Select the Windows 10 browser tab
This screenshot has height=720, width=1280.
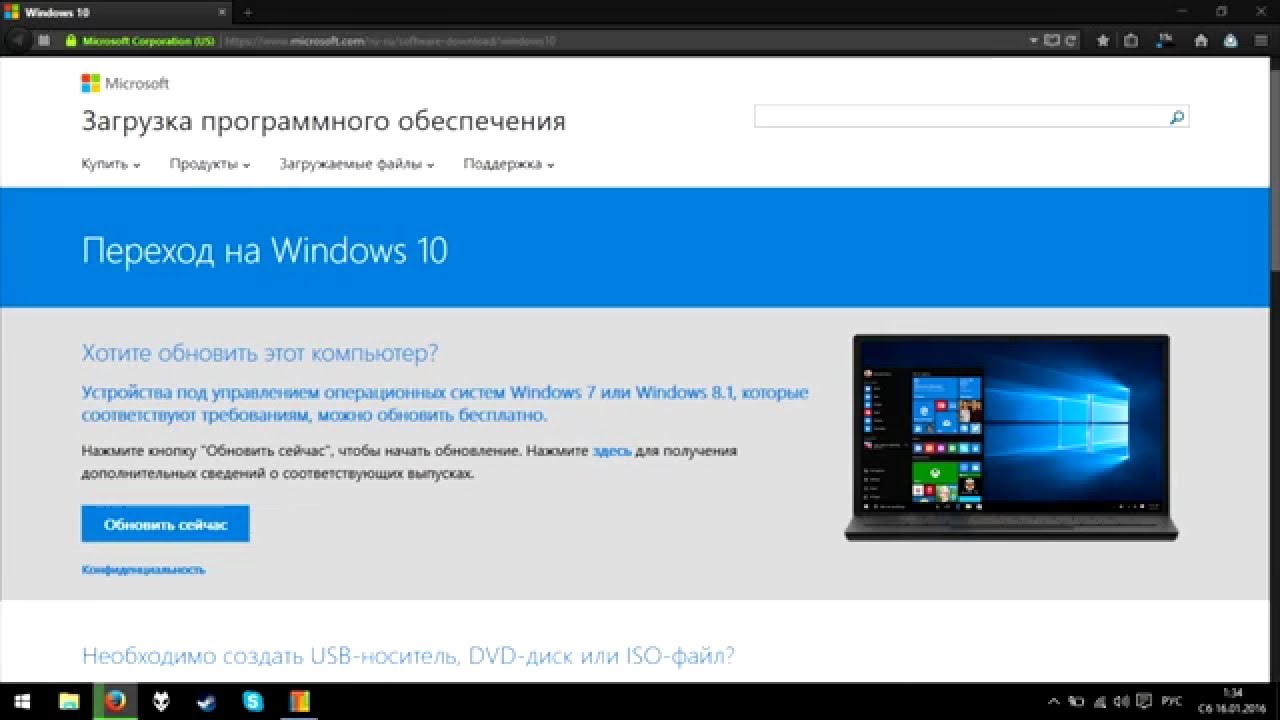pyautogui.click(x=118, y=12)
